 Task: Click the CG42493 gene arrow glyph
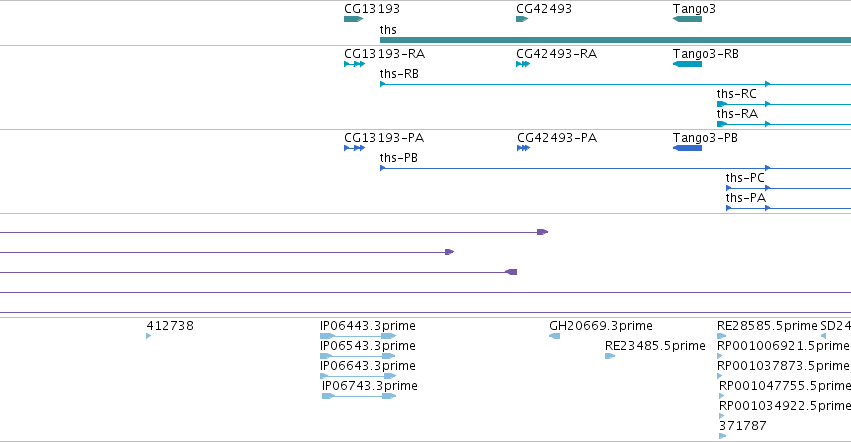pyautogui.click(x=522, y=19)
